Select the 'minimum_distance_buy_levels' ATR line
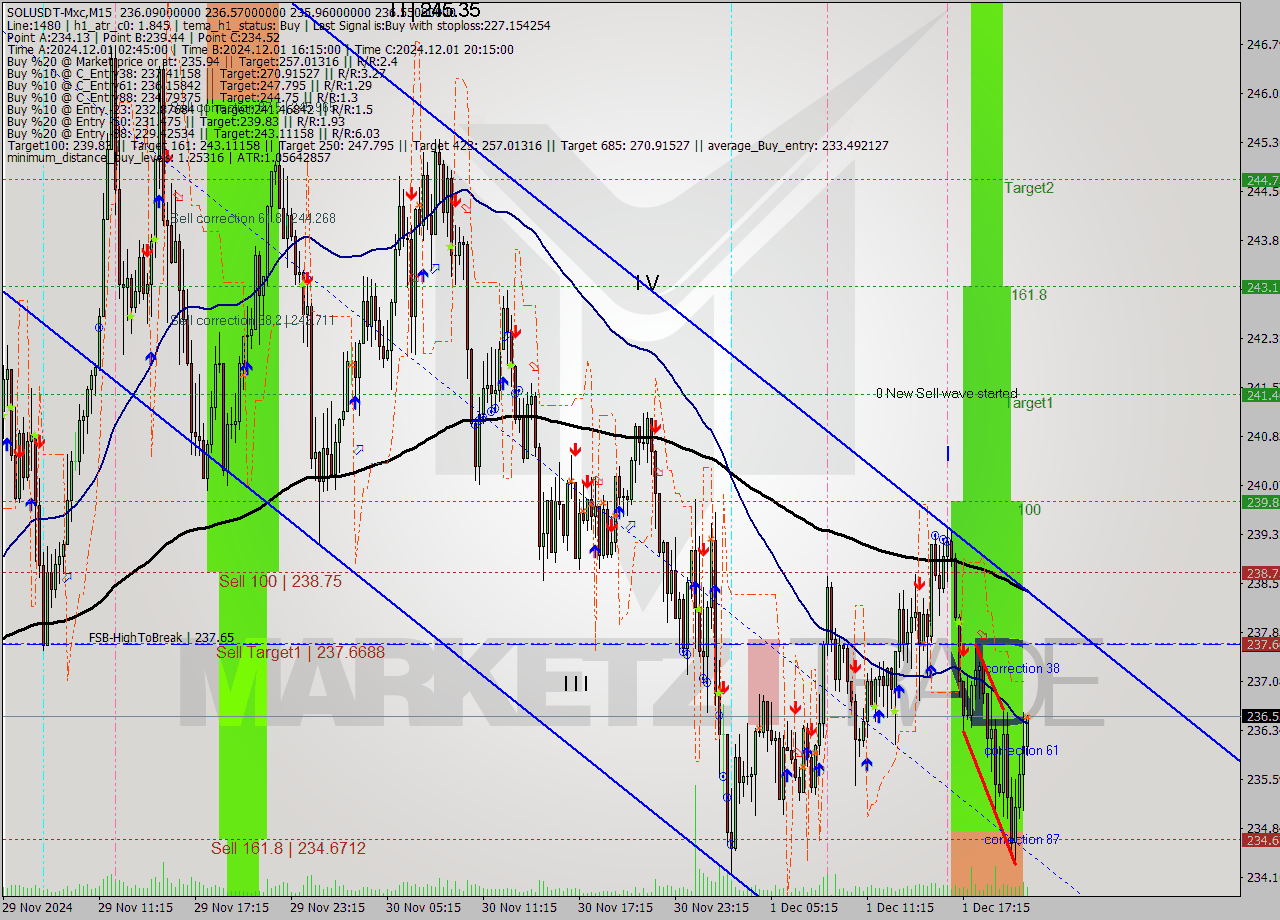This screenshot has width=1280, height=920. (168, 157)
